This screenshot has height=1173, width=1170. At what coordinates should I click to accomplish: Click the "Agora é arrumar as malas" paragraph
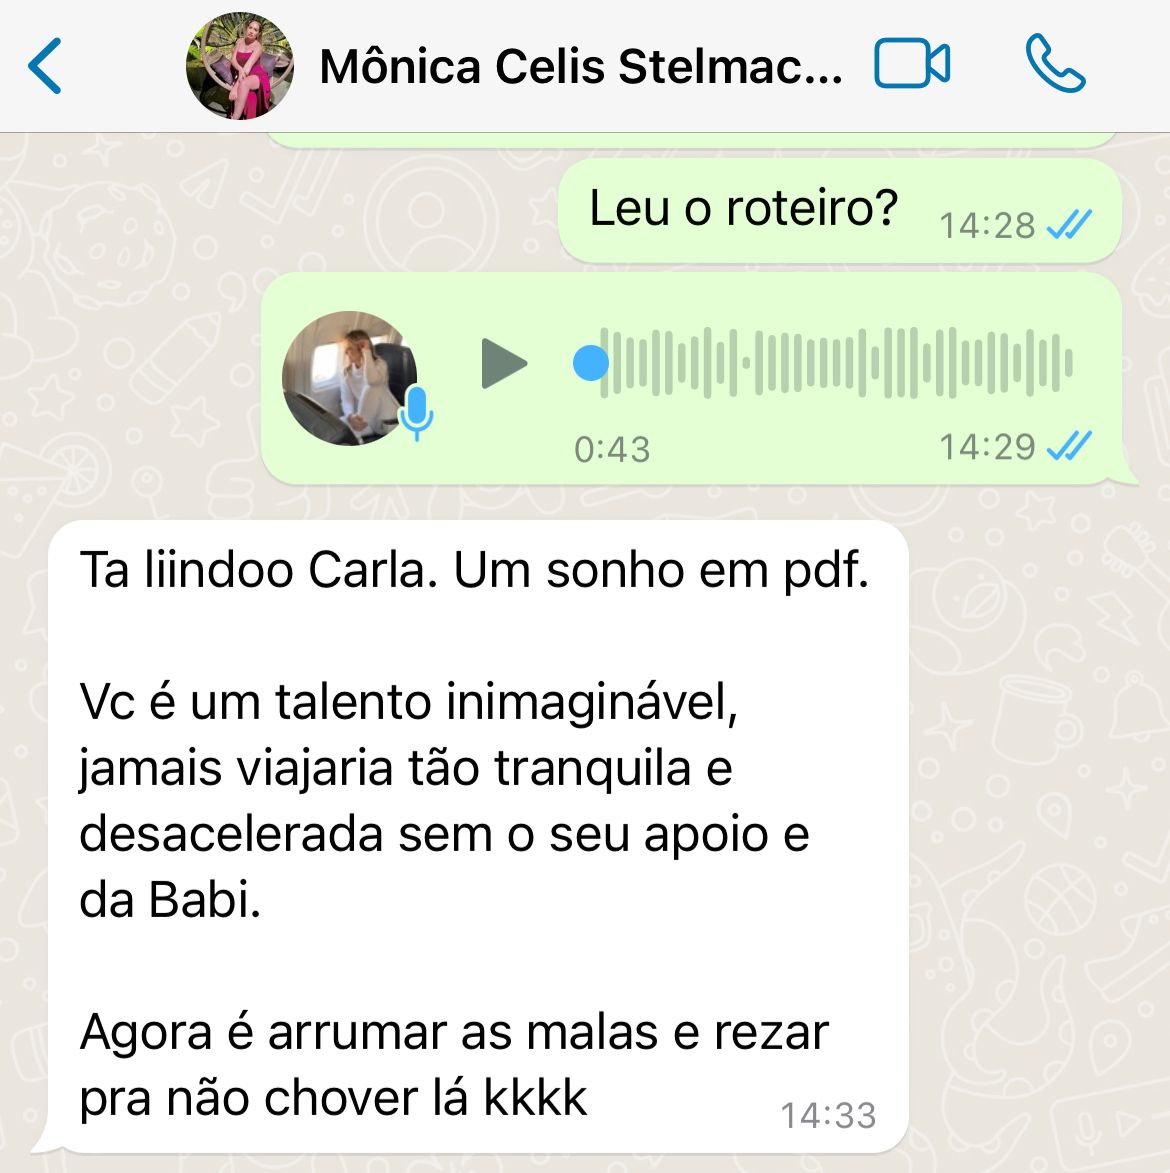[x=454, y=1065]
